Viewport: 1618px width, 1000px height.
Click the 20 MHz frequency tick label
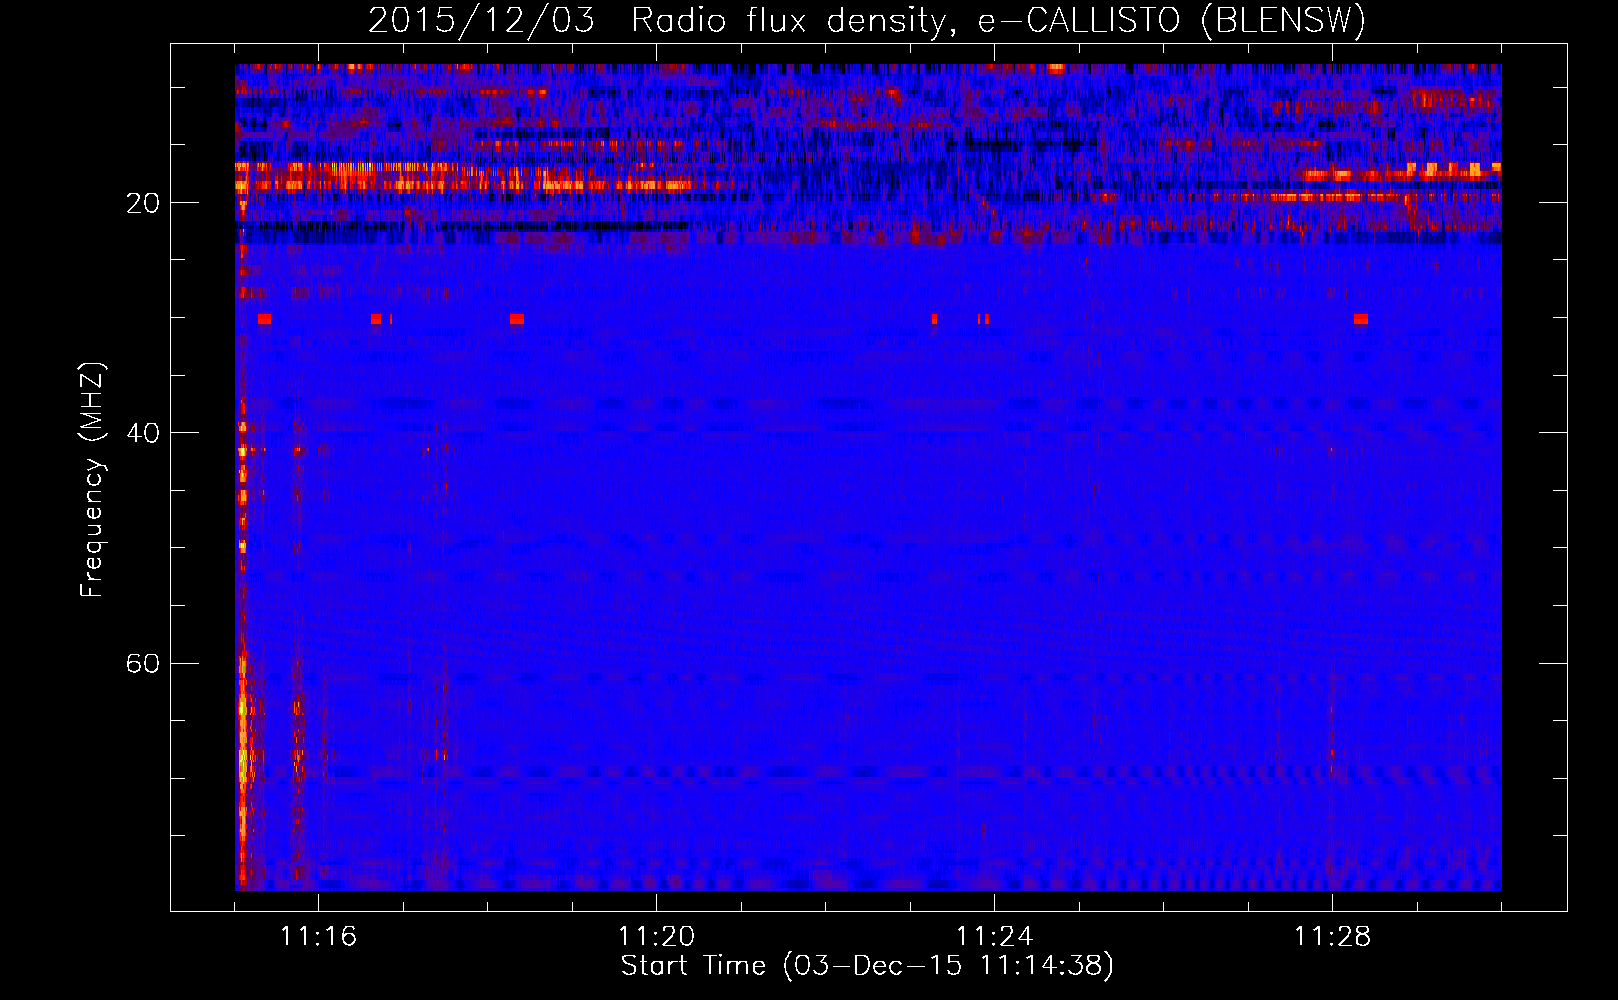point(143,203)
